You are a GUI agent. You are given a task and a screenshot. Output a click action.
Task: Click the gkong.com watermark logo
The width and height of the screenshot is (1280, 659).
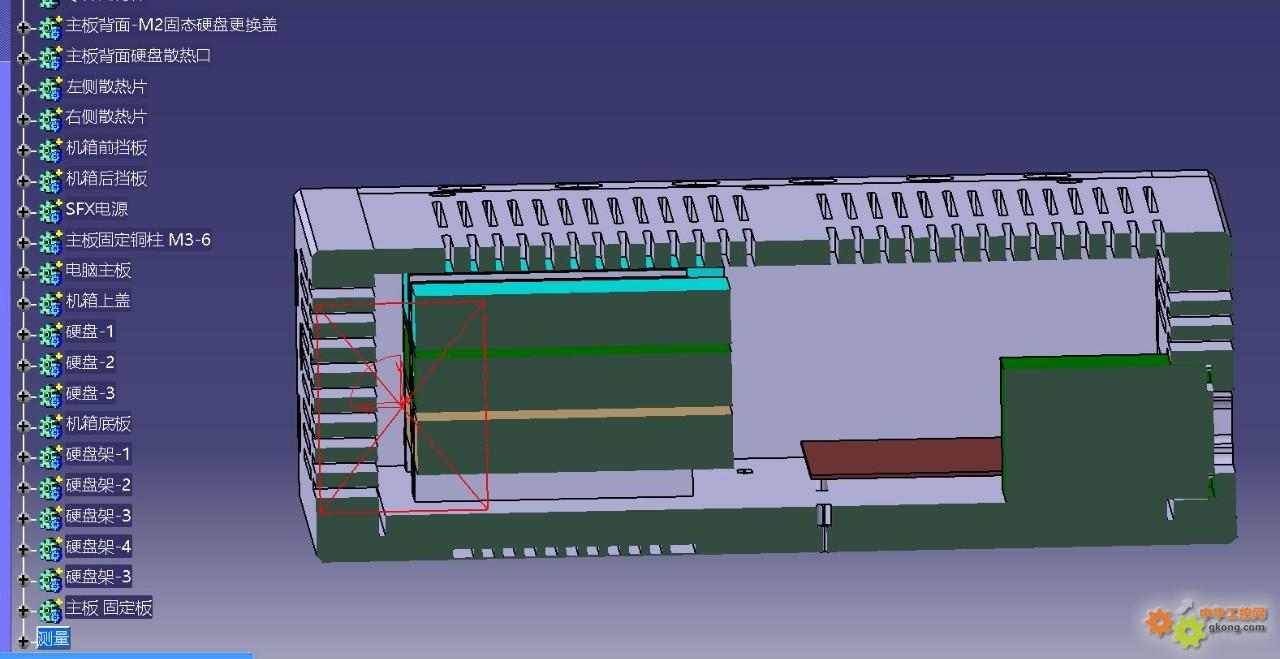1205,623
